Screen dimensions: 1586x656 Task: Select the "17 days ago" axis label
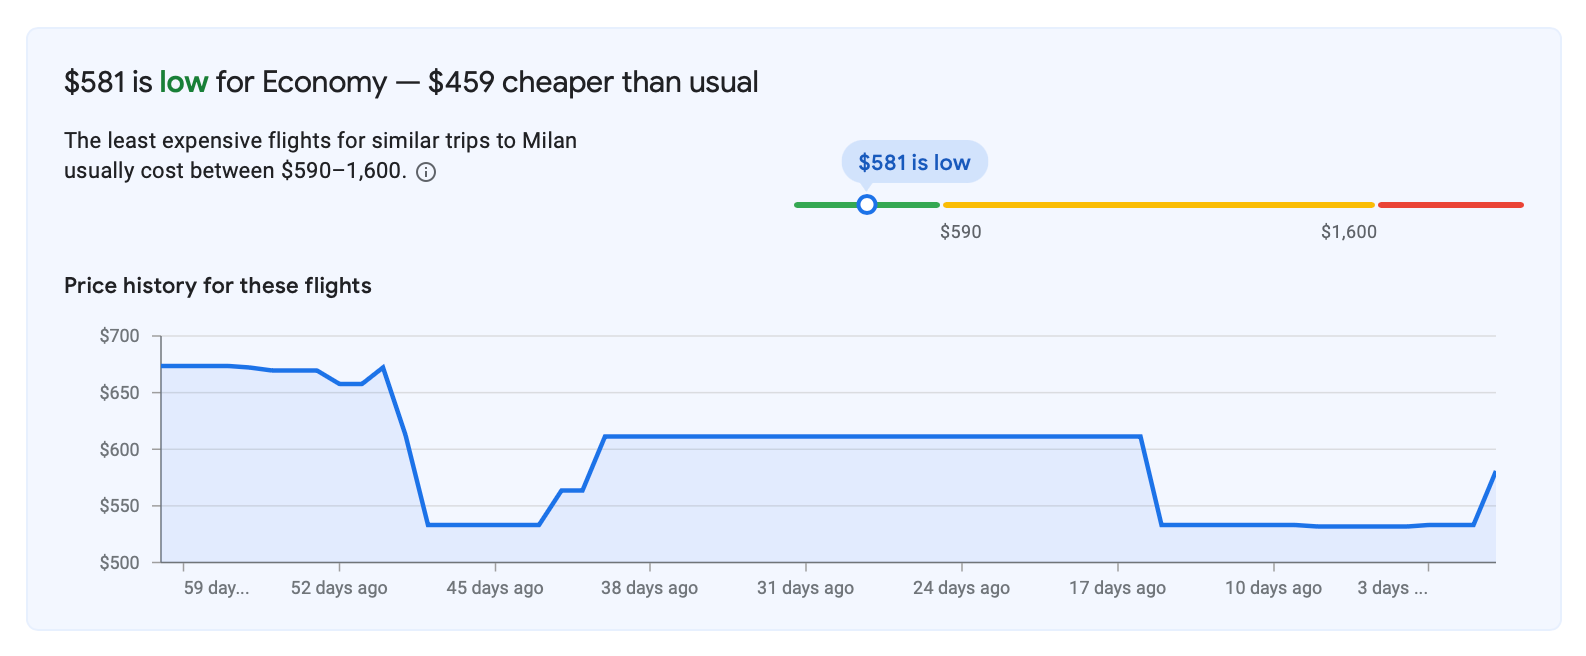(x=1117, y=588)
